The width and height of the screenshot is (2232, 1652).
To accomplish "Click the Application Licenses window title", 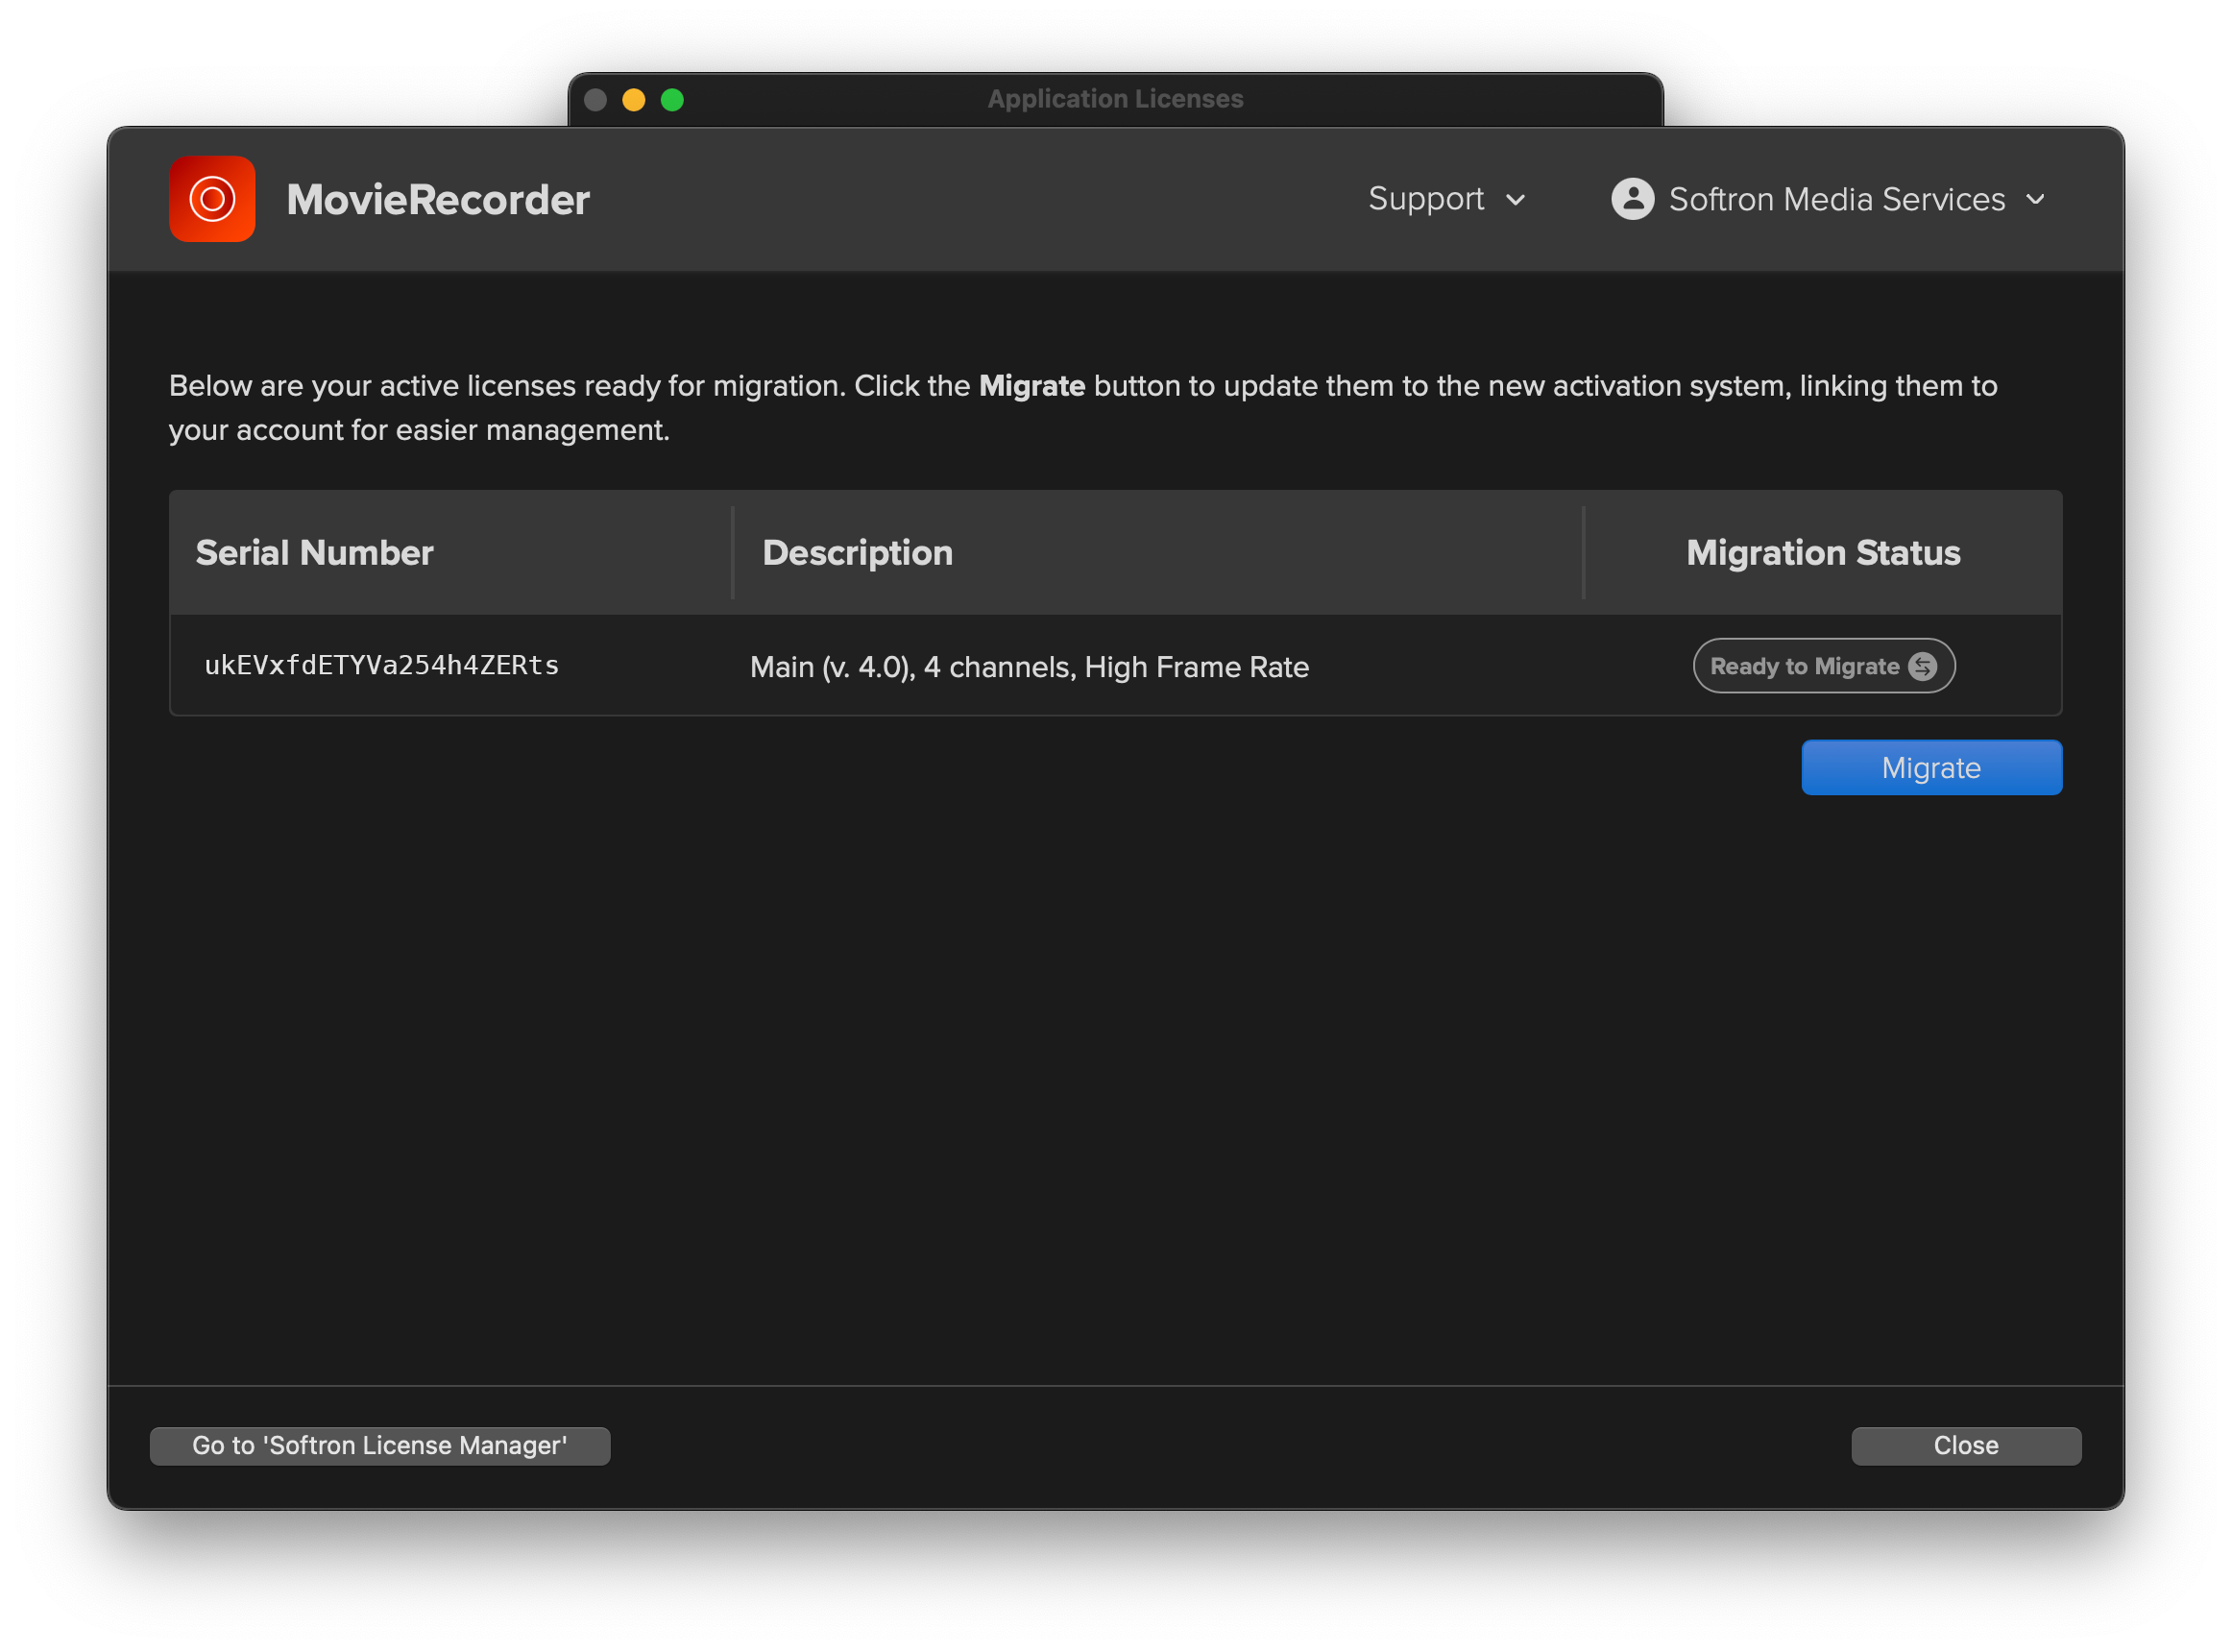I will (x=1115, y=99).
